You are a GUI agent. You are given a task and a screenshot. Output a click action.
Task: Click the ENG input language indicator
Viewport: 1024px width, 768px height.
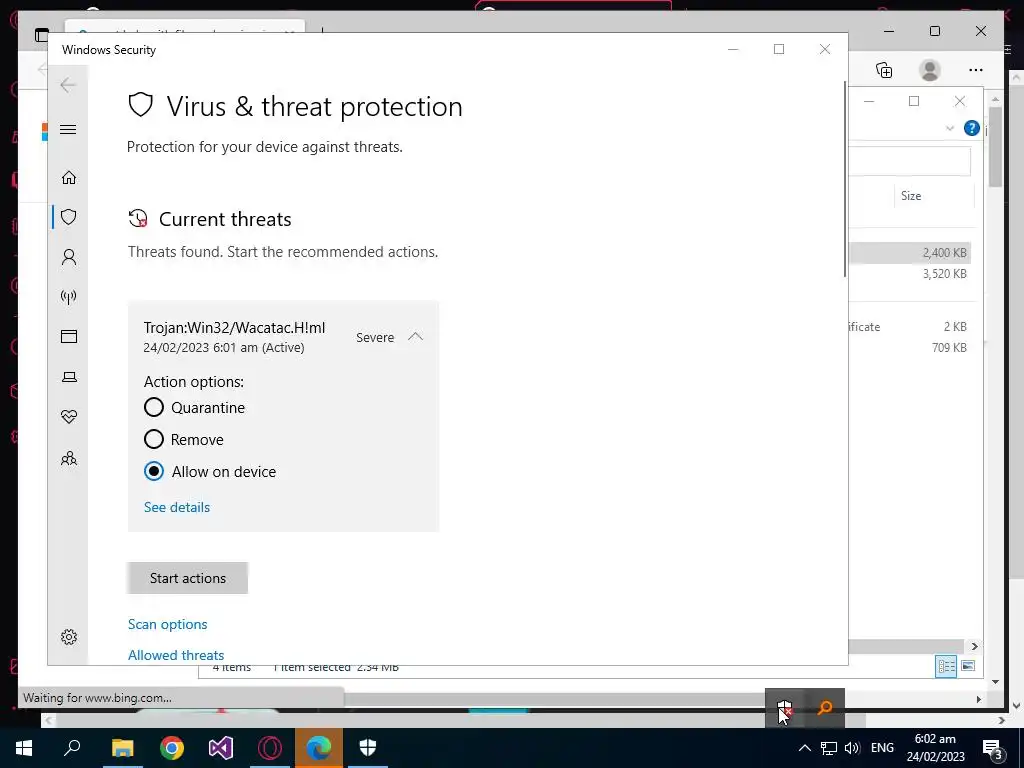pyautogui.click(x=882, y=748)
